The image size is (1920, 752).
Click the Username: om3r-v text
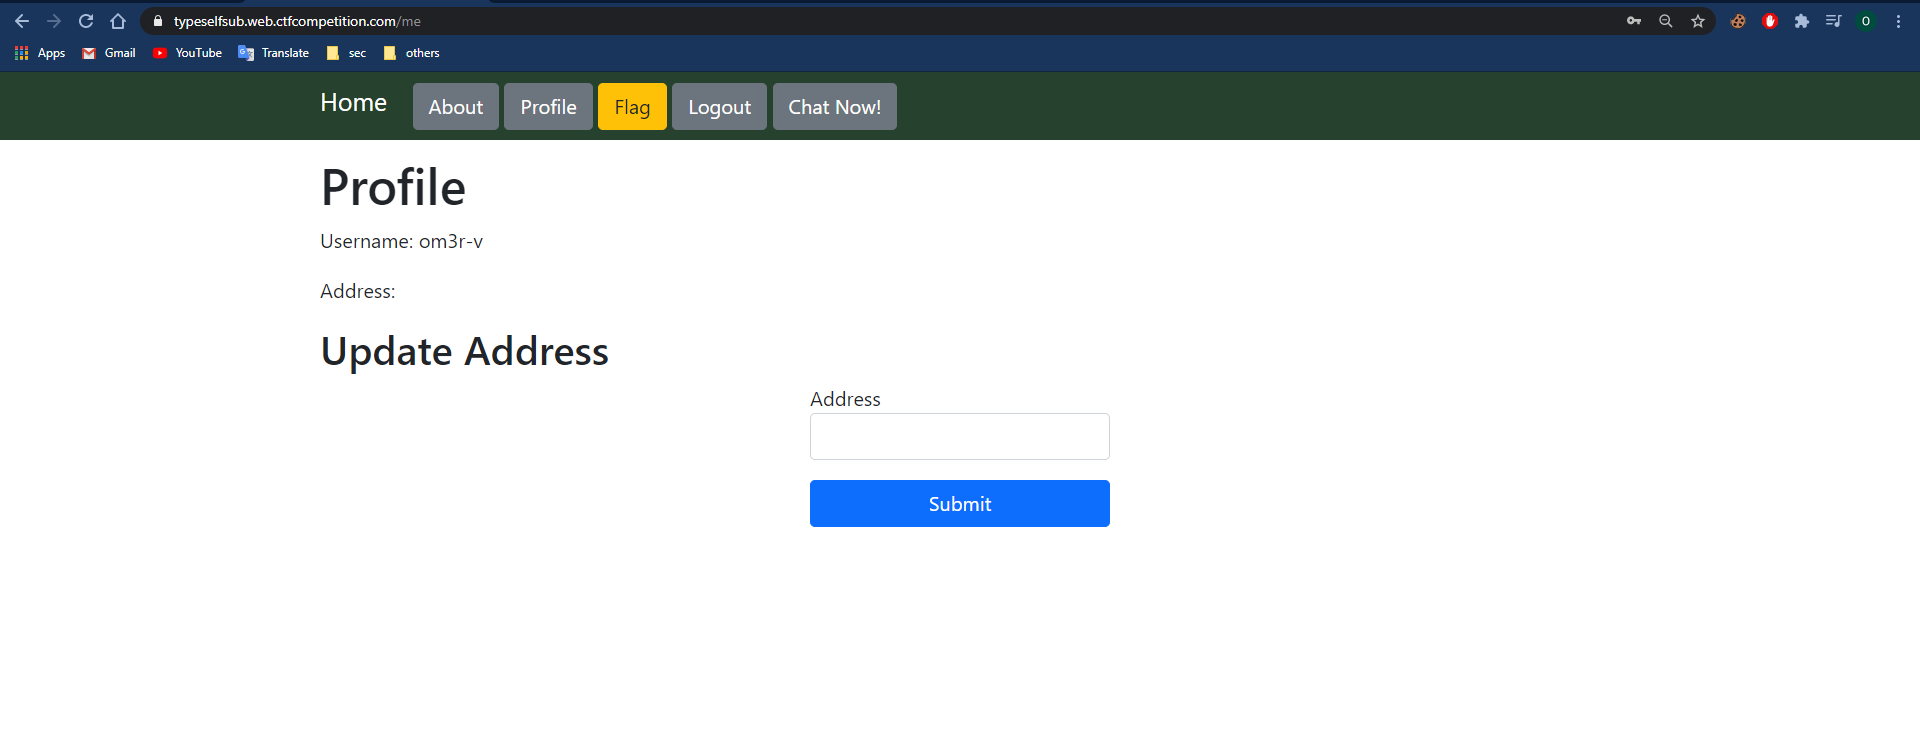pos(401,241)
